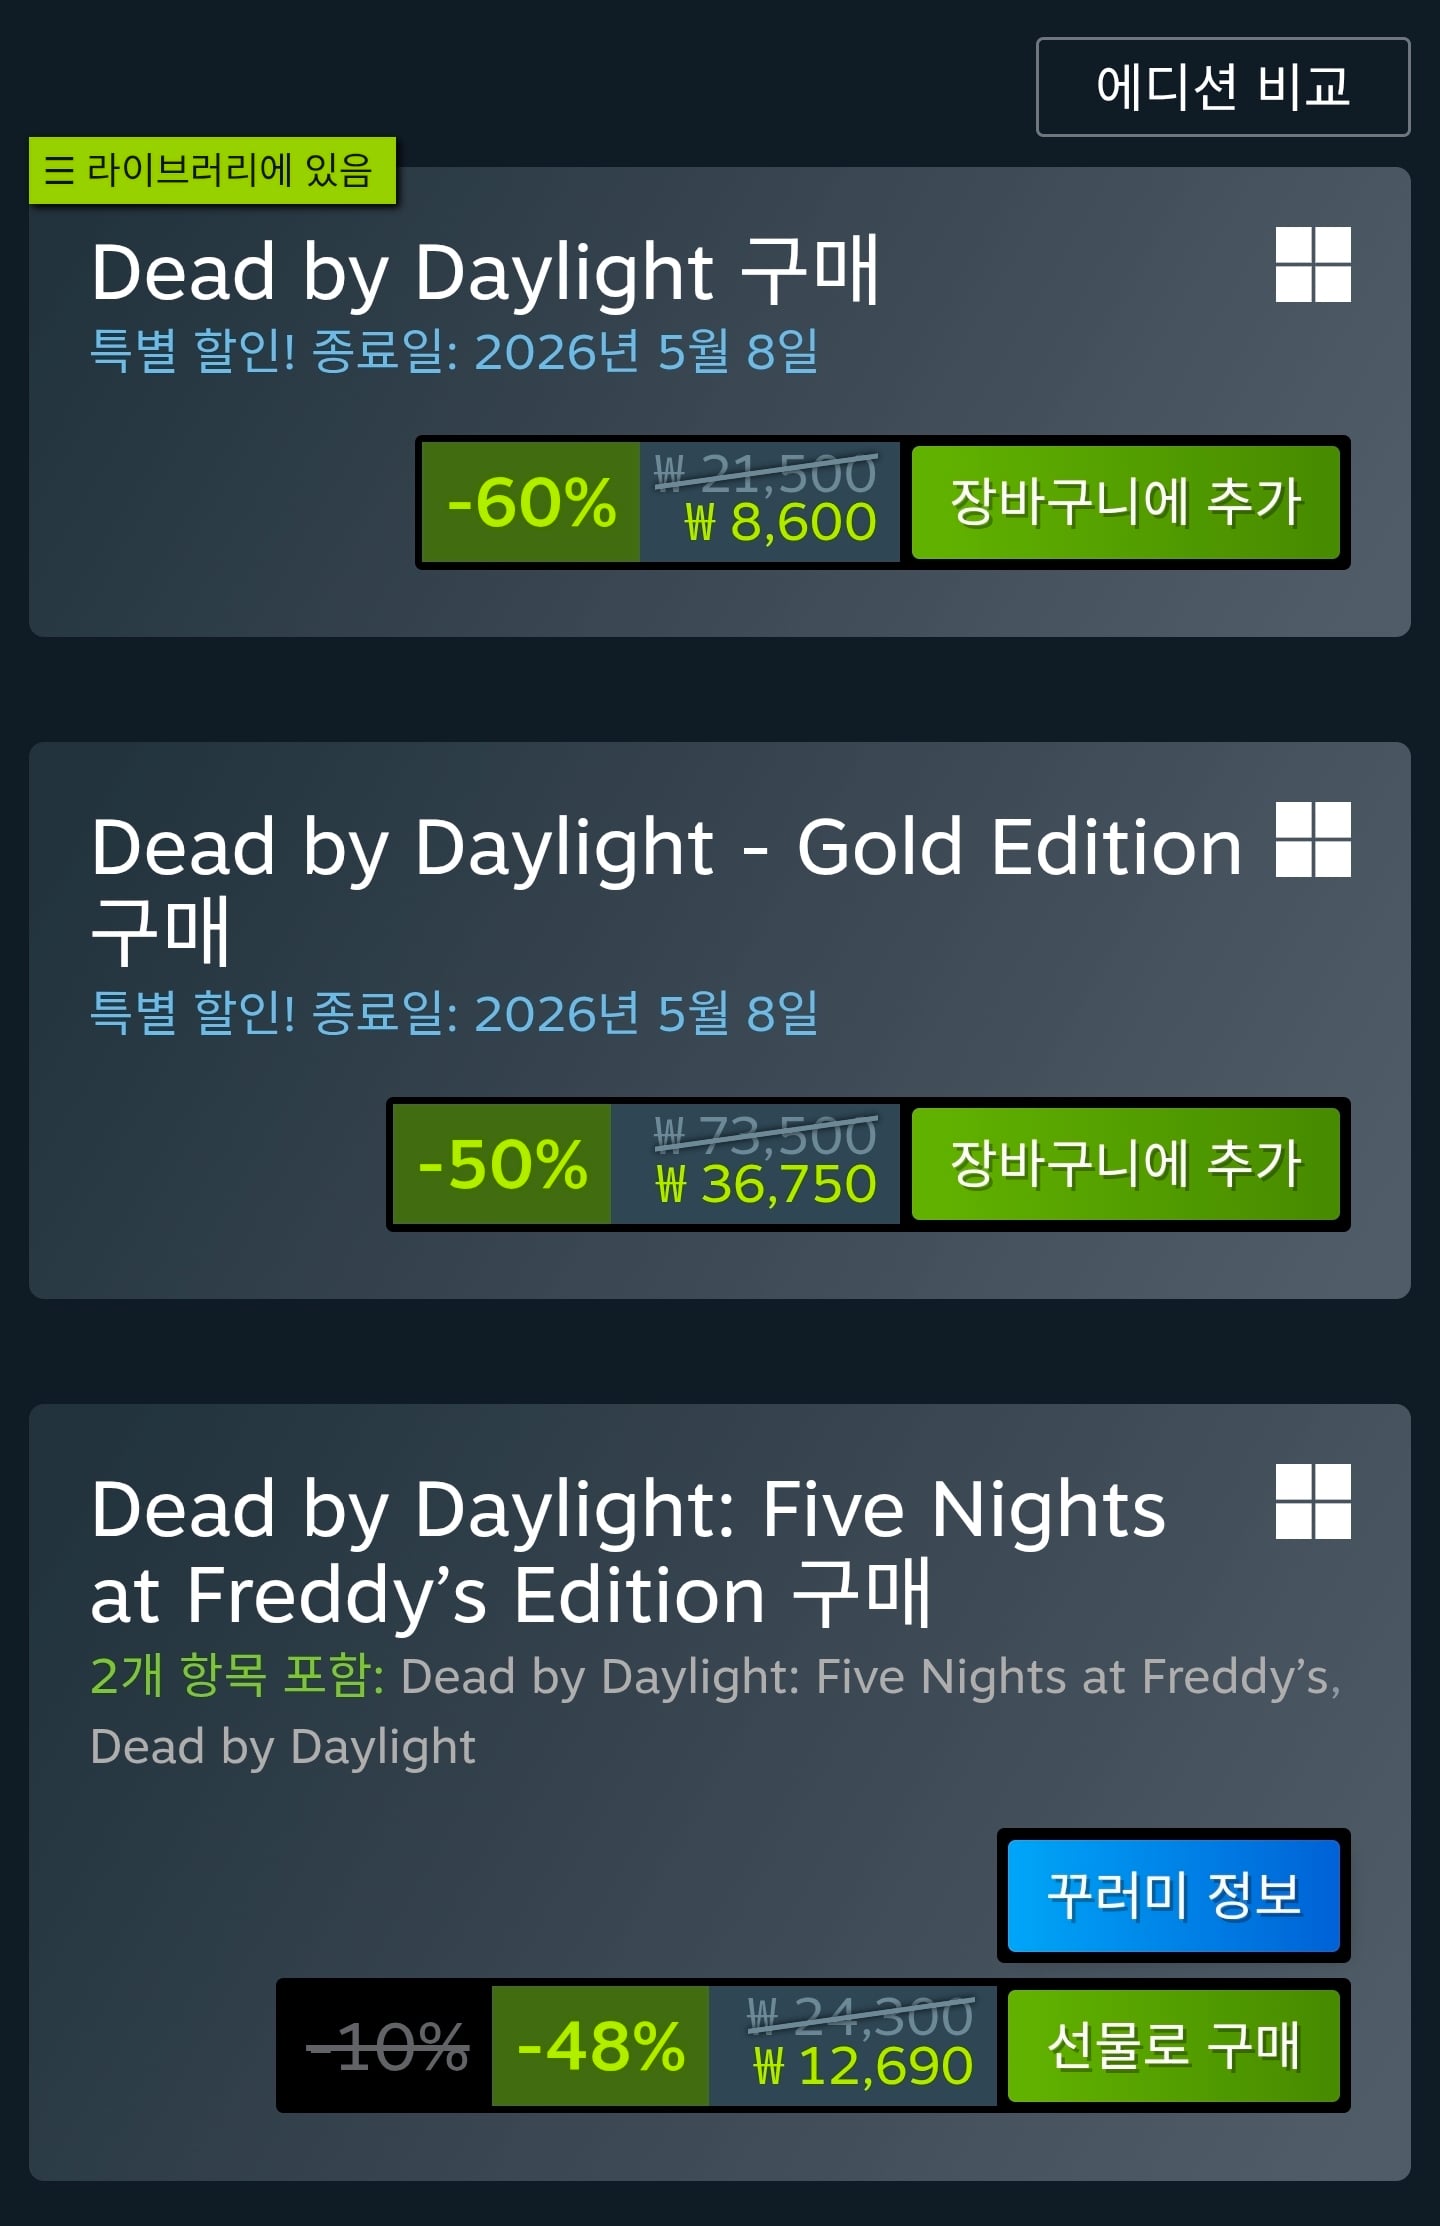Viewport: 1440px width, 2226px height.
Task: Click the -50% discount badge on Gold Edition
Action: tap(502, 1164)
